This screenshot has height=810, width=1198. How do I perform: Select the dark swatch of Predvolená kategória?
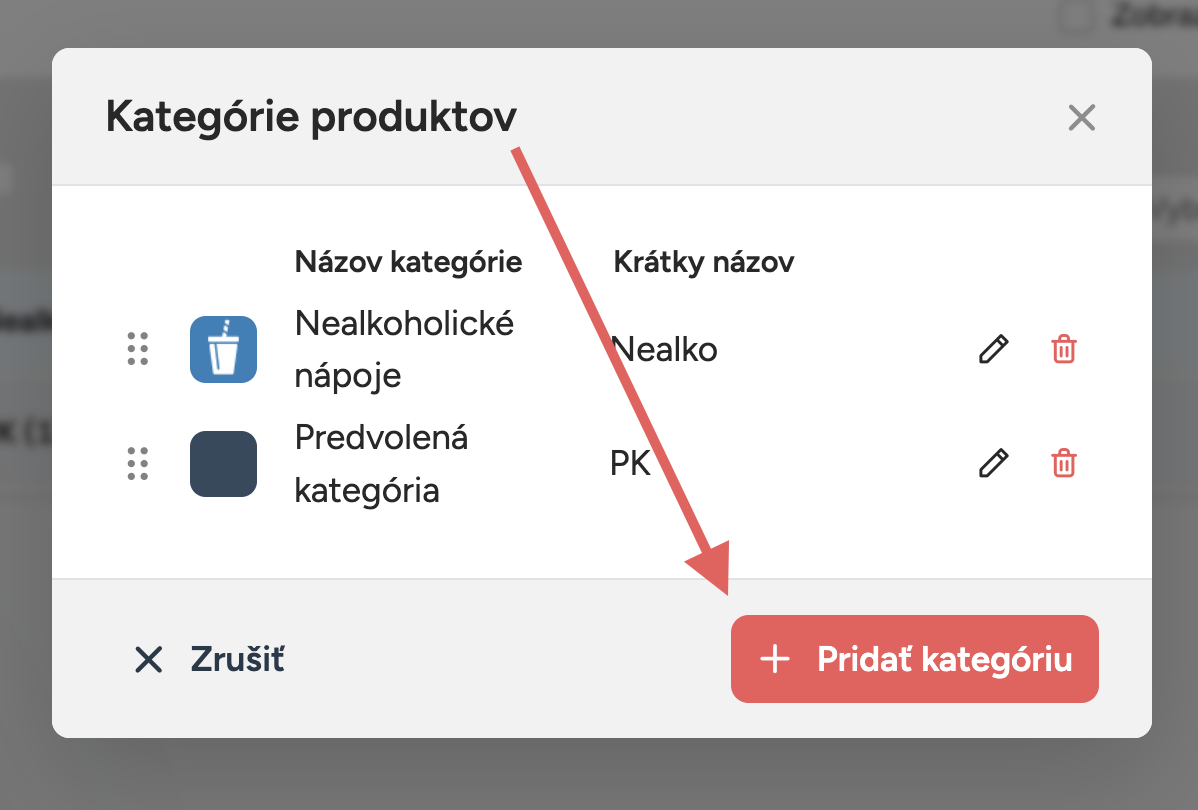(223, 464)
